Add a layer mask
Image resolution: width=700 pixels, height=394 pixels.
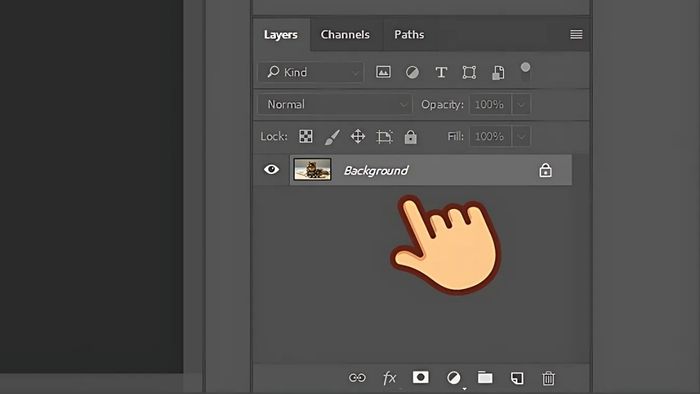[421, 377]
